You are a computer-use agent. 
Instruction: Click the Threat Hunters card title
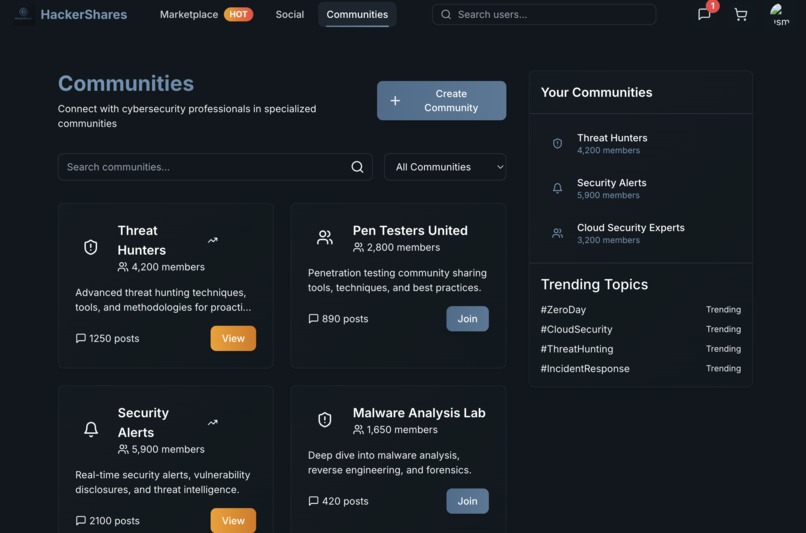coord(141,240)
